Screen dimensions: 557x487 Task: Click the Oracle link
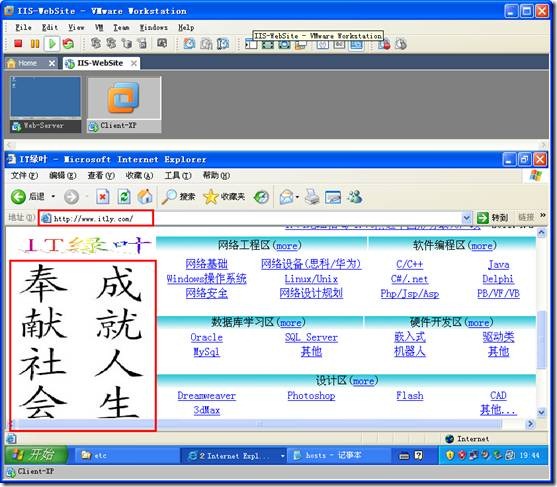click(x=206, y=337)
